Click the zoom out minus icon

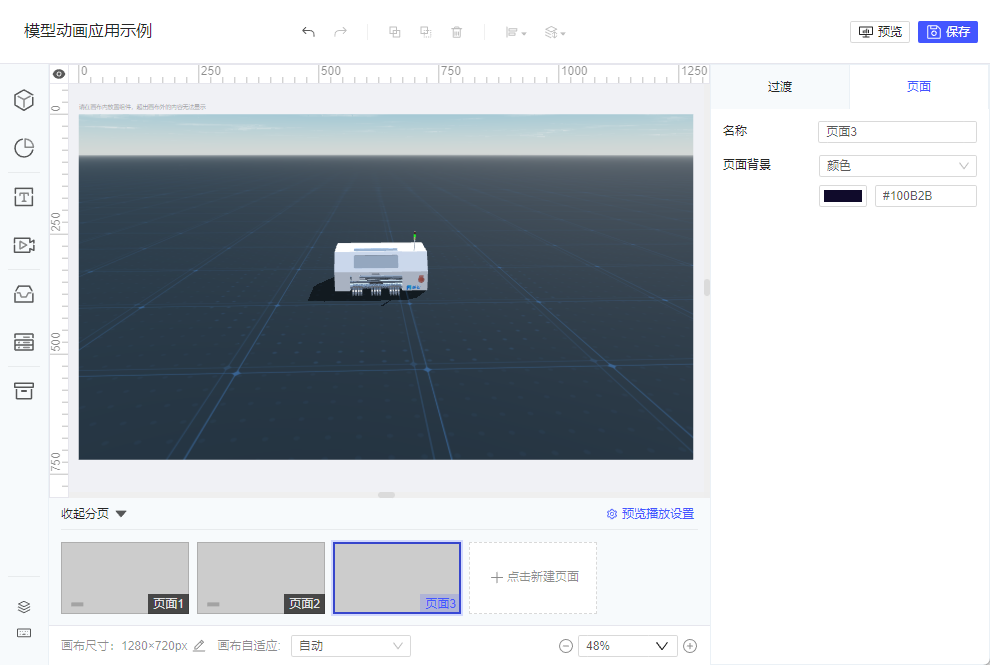point(566,646)
